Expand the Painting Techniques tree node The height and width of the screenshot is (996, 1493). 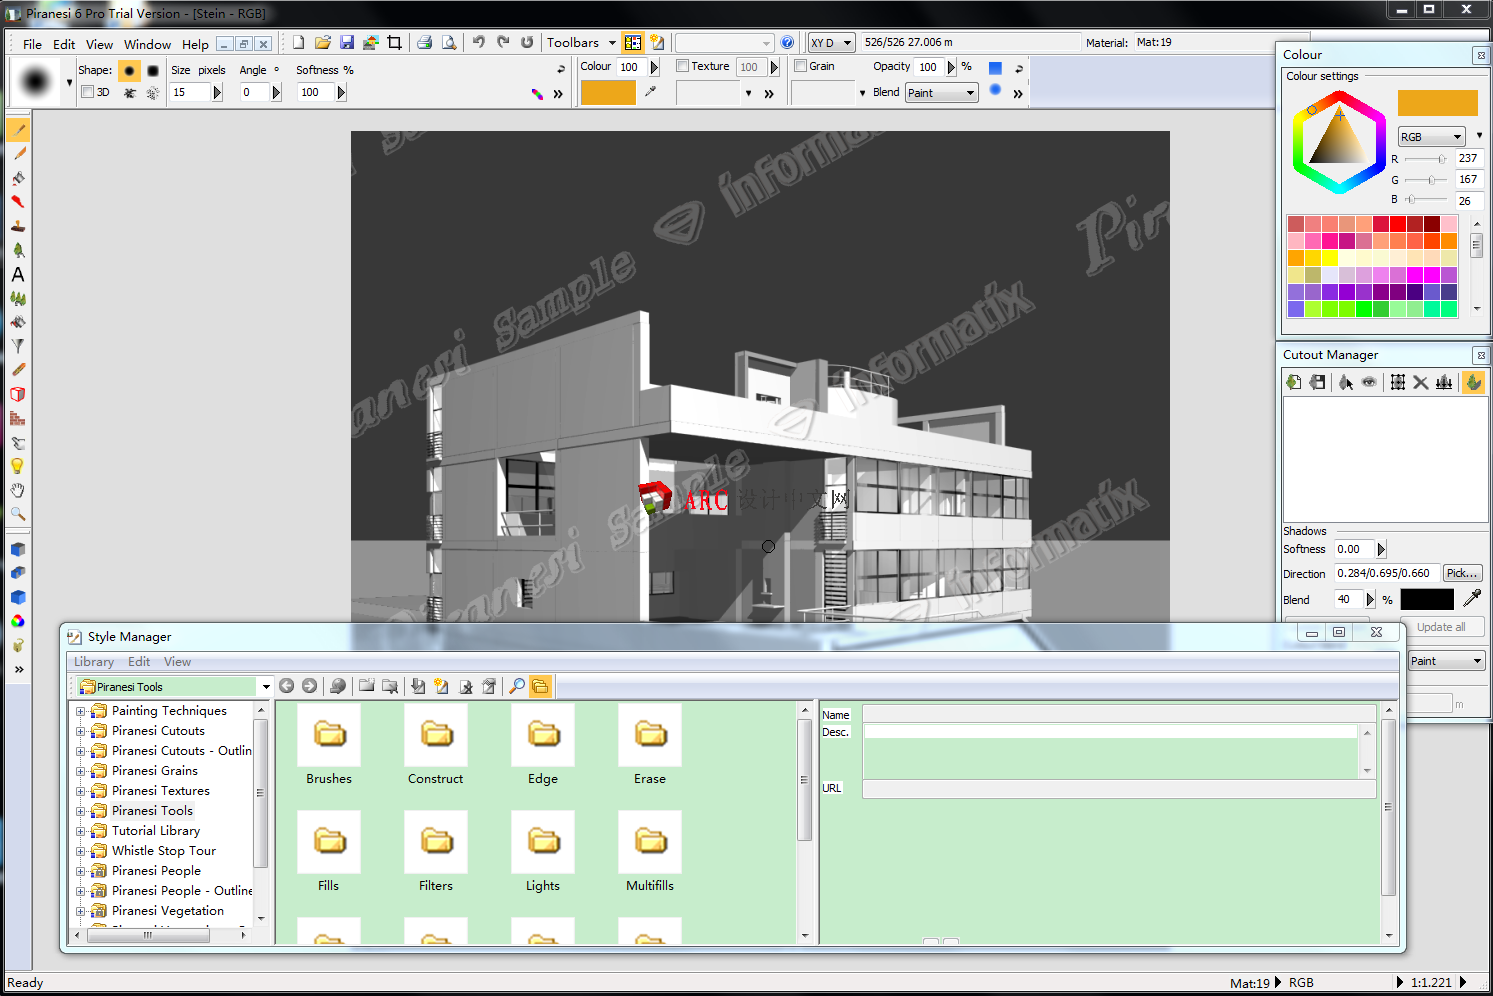coord(81,712)
